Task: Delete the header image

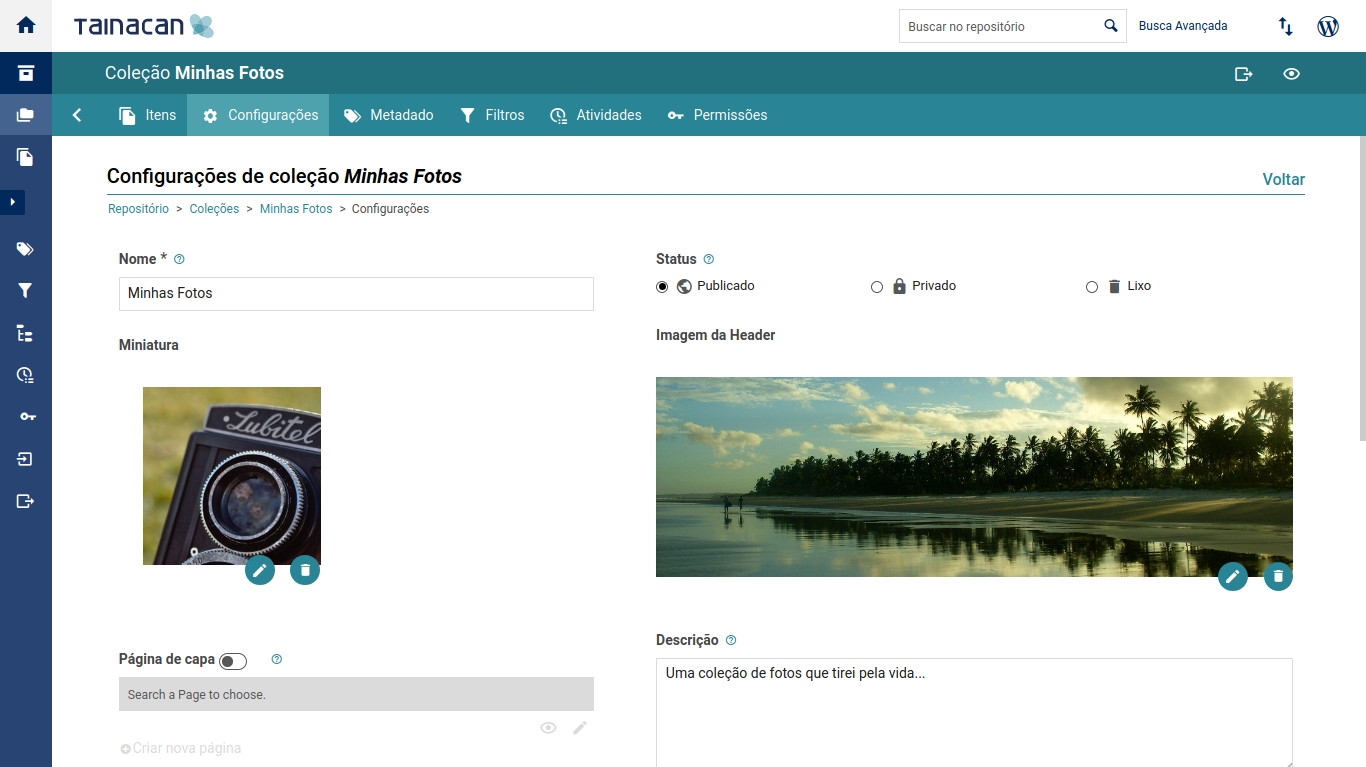Action: click(1278, 576)
